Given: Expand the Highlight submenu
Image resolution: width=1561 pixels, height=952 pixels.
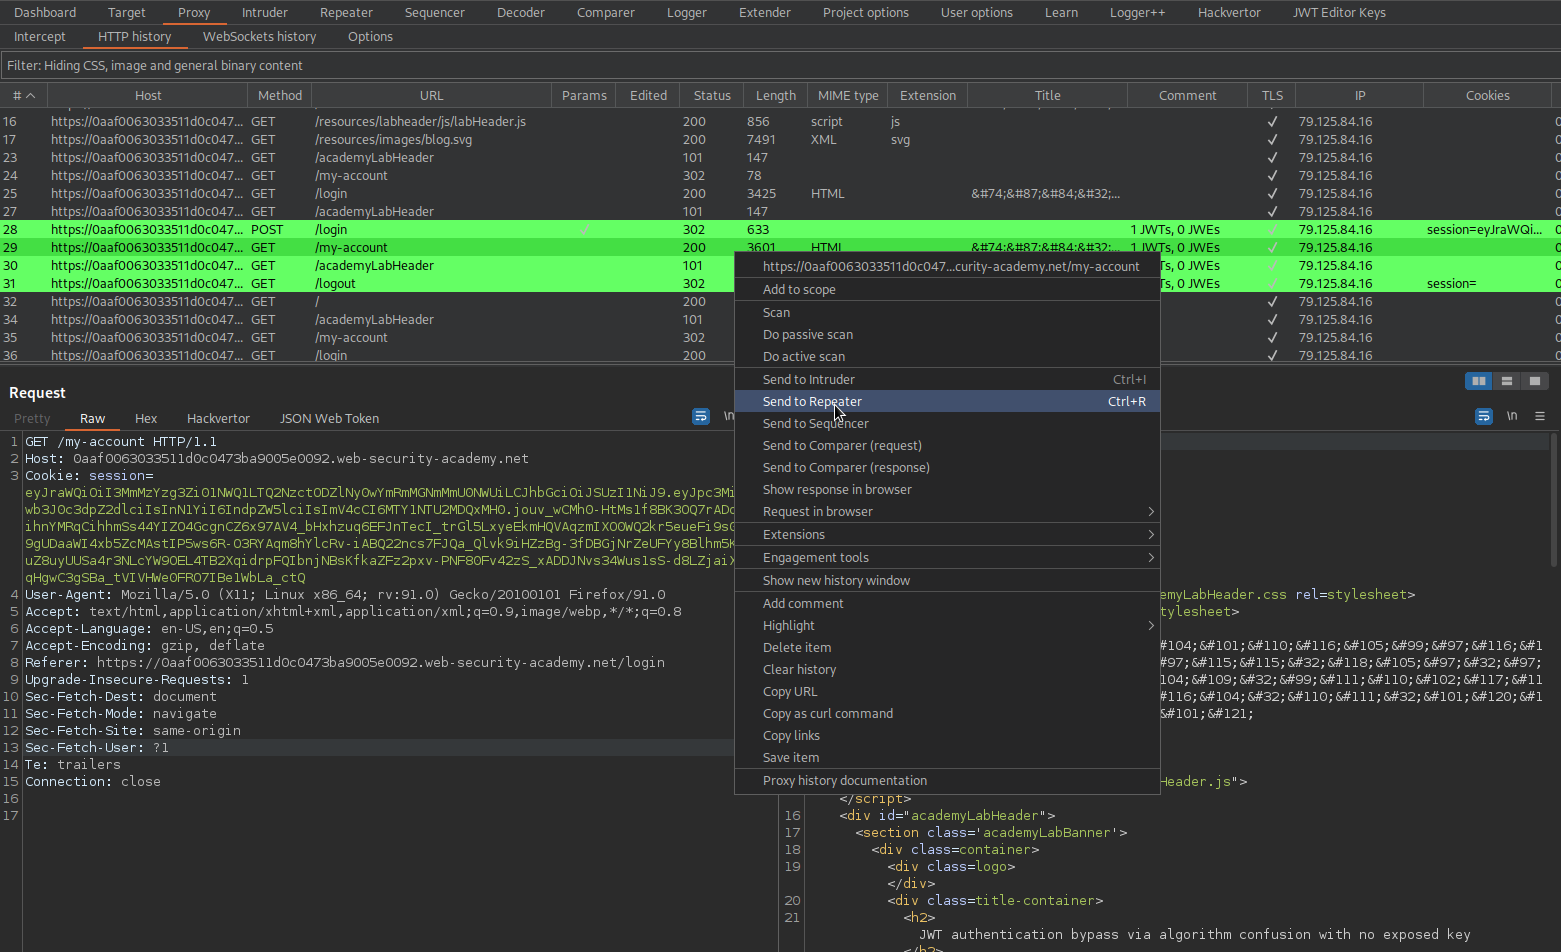Looking at the screenshot, I should click(1151, 626).
